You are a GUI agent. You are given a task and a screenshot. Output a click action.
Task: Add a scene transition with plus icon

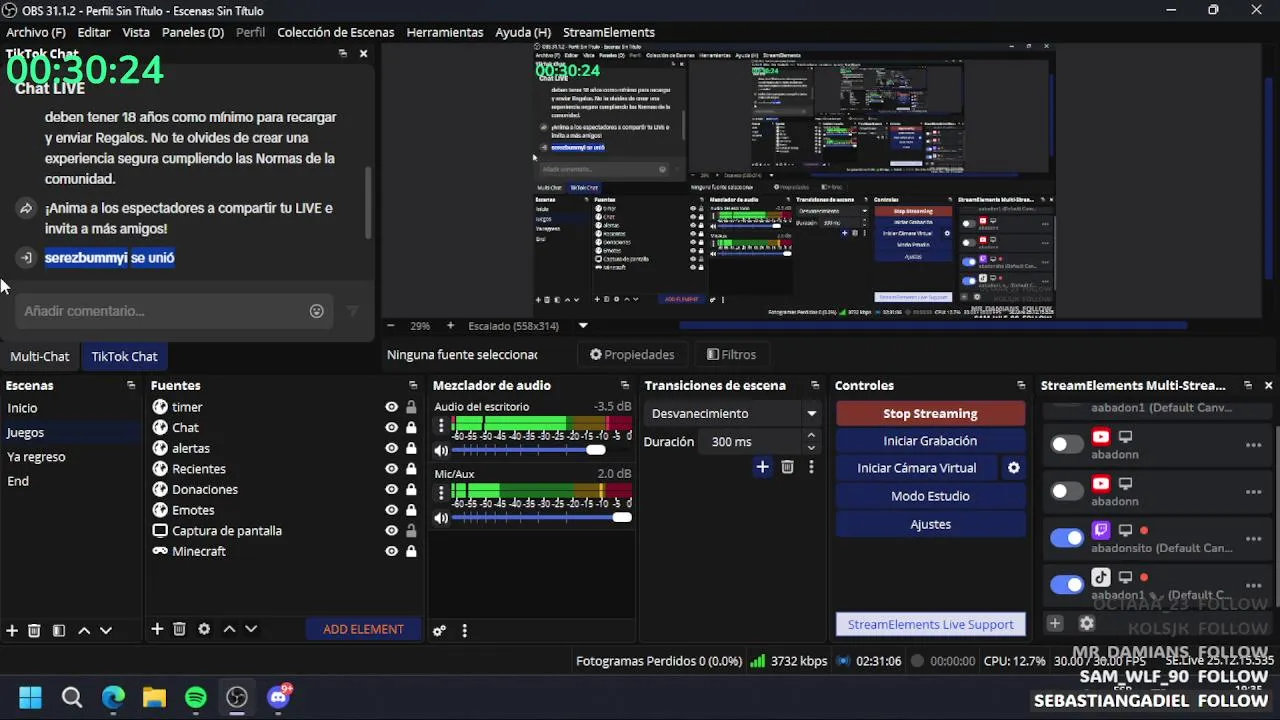click(x=762, y=467)
